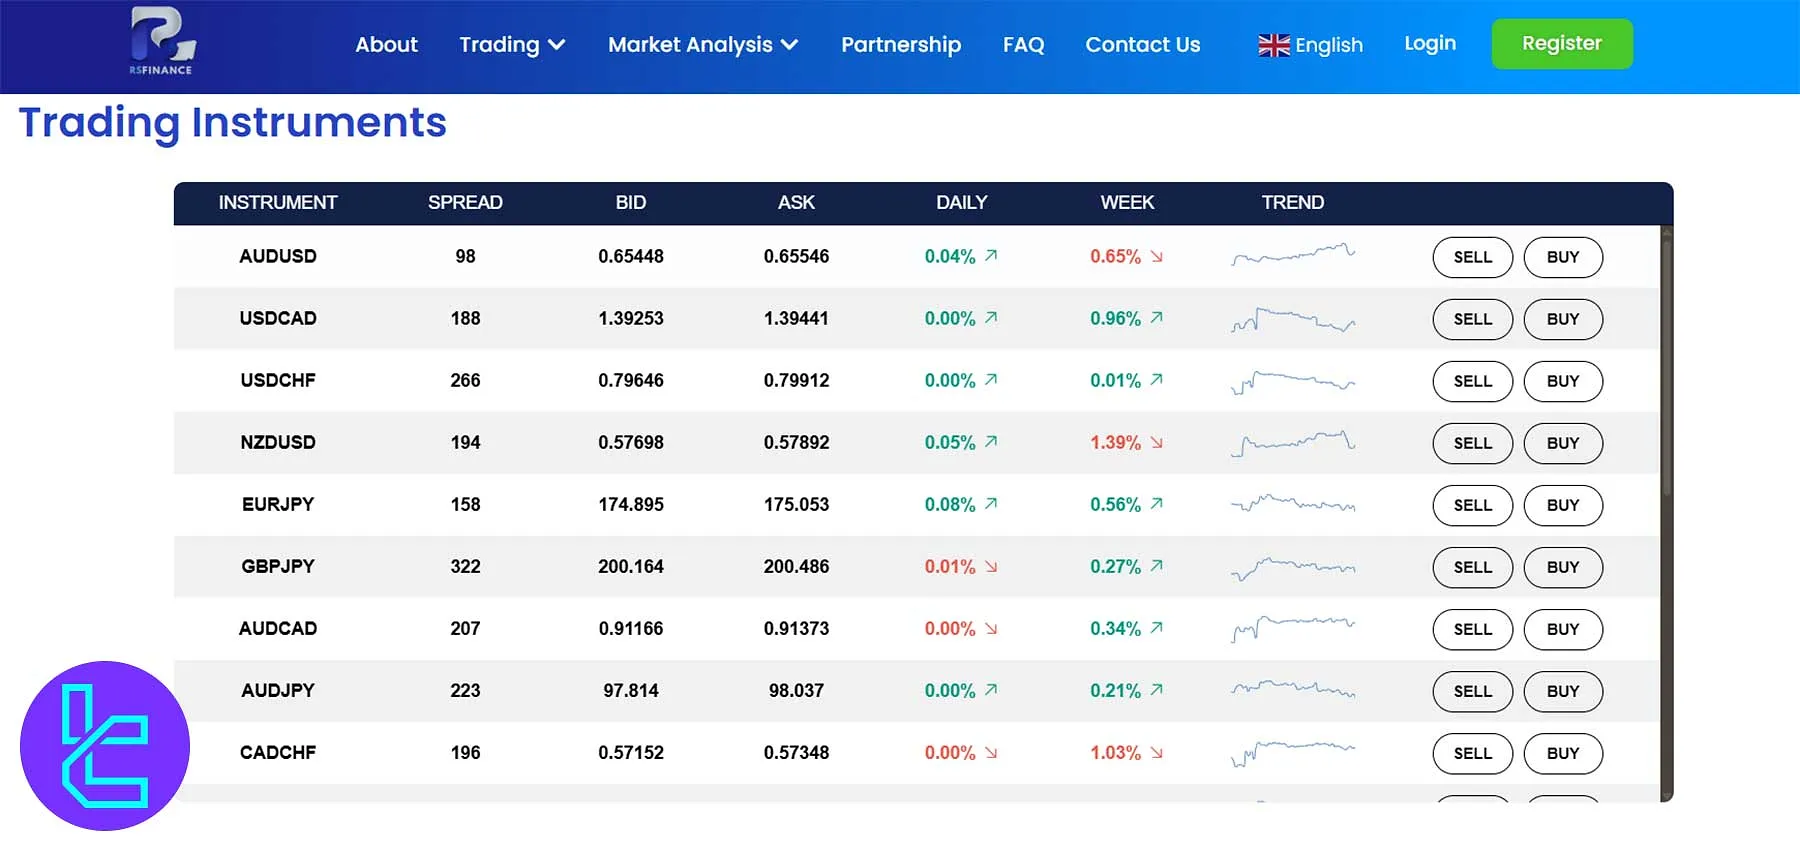Click GBPJPY daily down-arrow icon
Viewport: 1800px width, 851px height.
tap(991, 567)
